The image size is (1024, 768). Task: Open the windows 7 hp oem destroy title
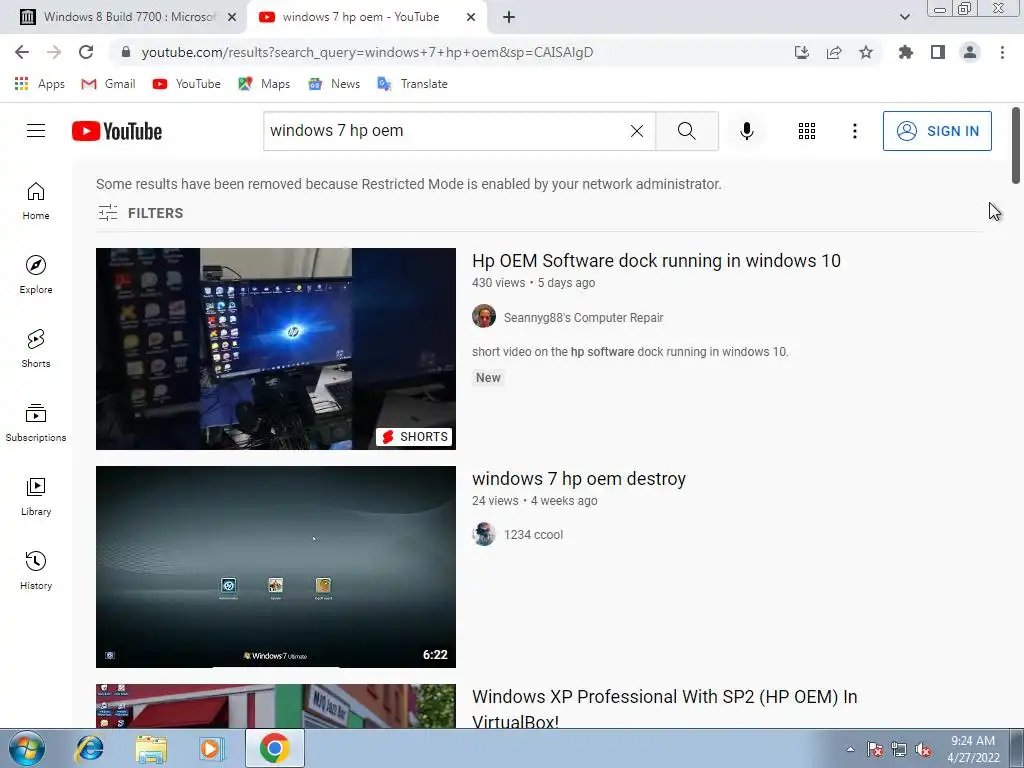pyautogui.click(x=579, y=479)
